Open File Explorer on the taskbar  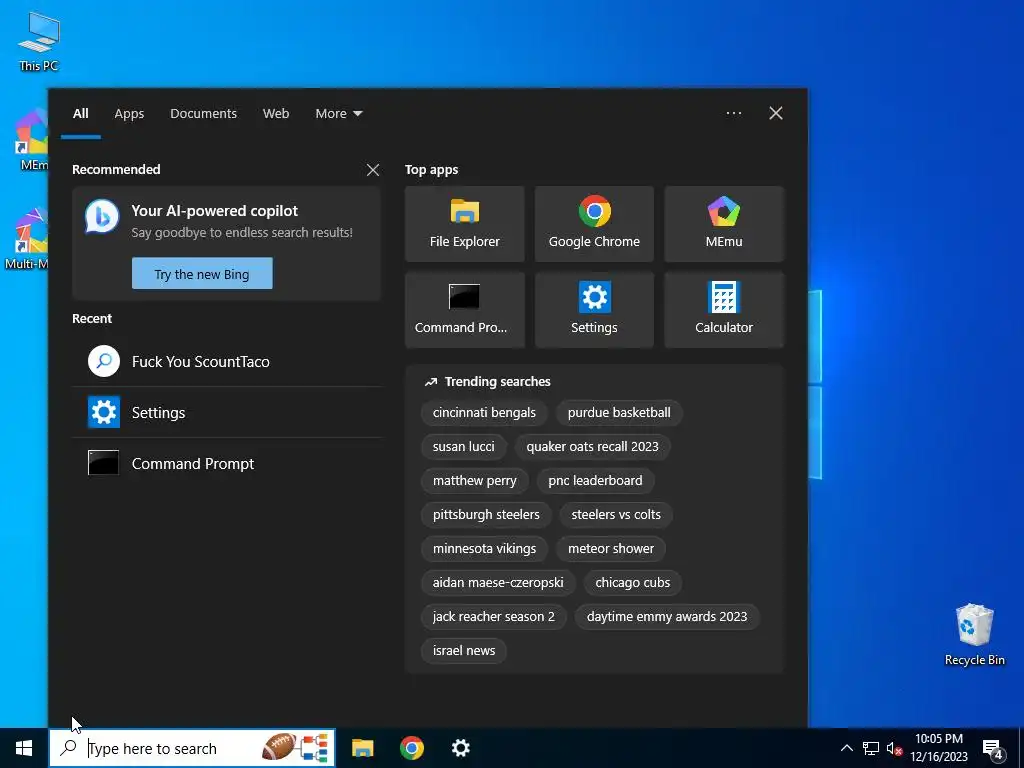click(x=362, y=748)
